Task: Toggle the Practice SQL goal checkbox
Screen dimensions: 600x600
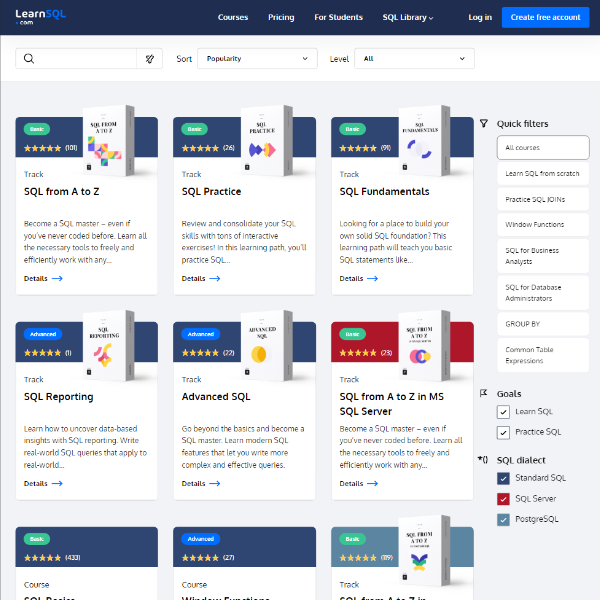Action: (x=503, y=433)
